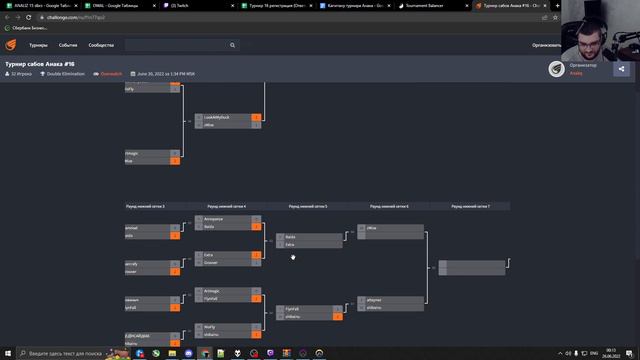Reload the page with the refresh icon
This screenshot has height=360, width=640.
coord(29,18)
